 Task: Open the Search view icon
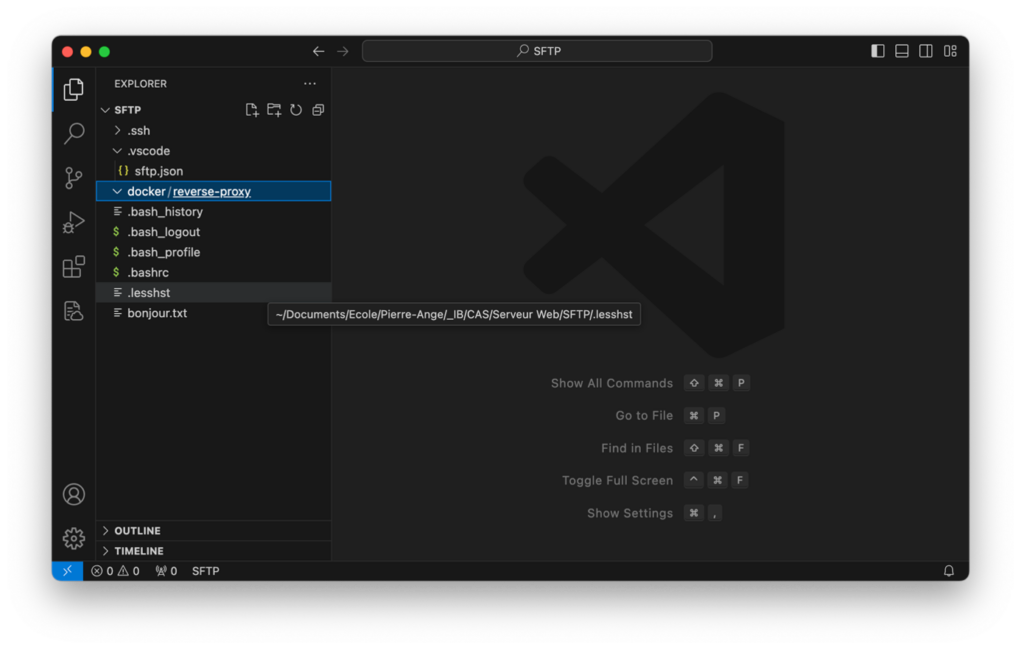74,134
